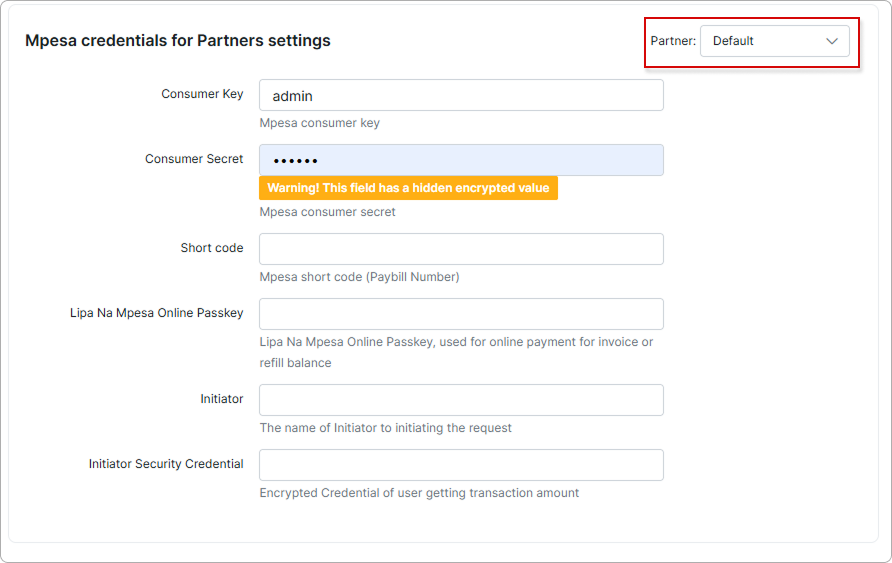This screenshot has height=563, width=892.
Task: Open the Partner dropdown showing Default
Action: point(774,41)
